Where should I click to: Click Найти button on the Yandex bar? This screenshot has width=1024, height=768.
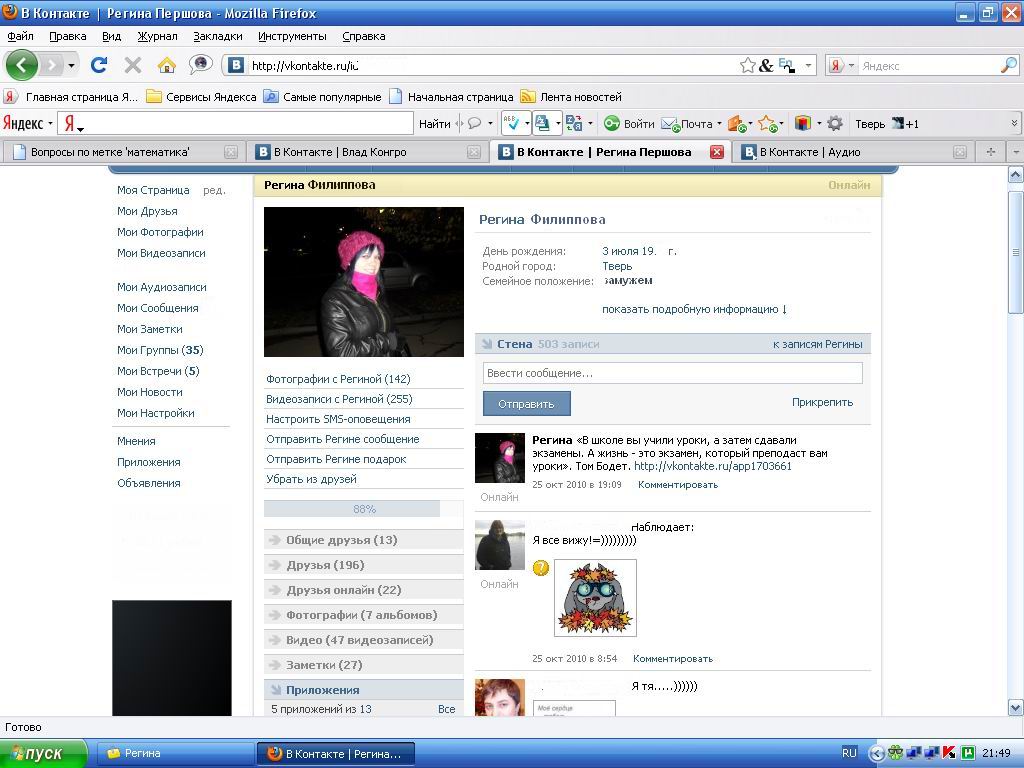click(434, 123)
